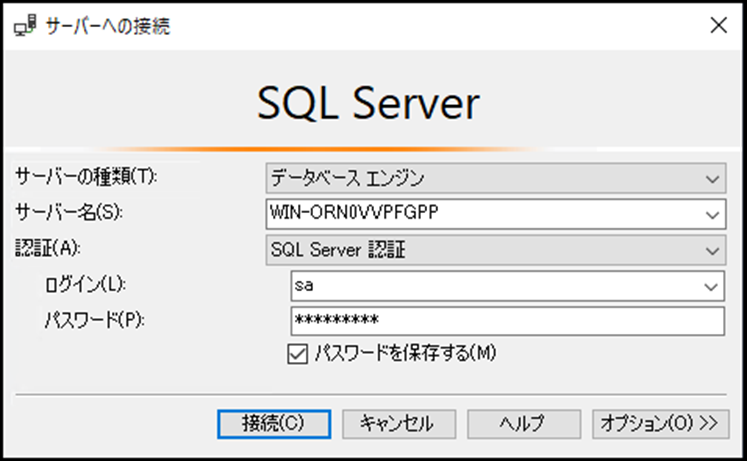Click the login field containing sa

[507, 286]
